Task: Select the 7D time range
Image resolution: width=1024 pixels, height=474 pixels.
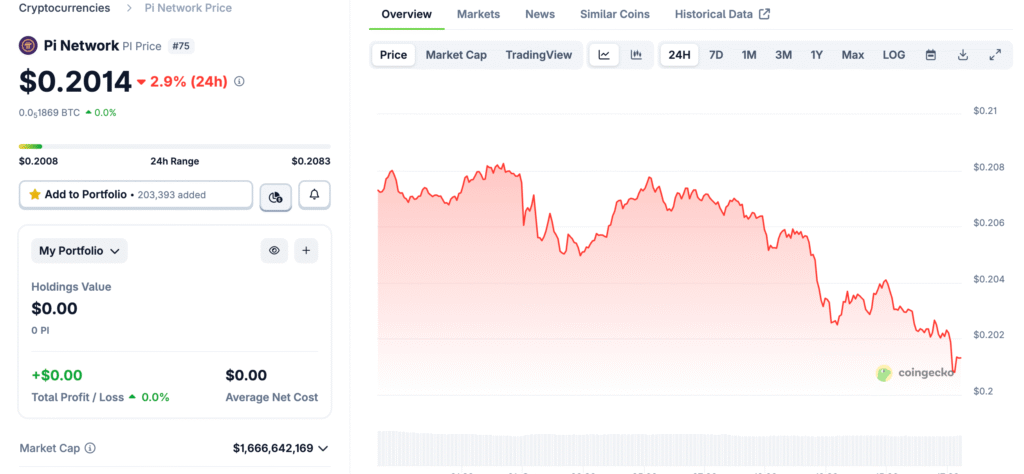Action: tap(716, 55)
